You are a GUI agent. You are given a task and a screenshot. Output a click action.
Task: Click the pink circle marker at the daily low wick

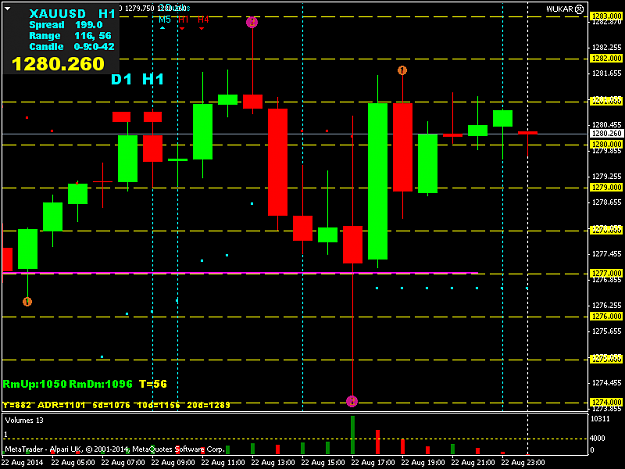pos(352,401)
